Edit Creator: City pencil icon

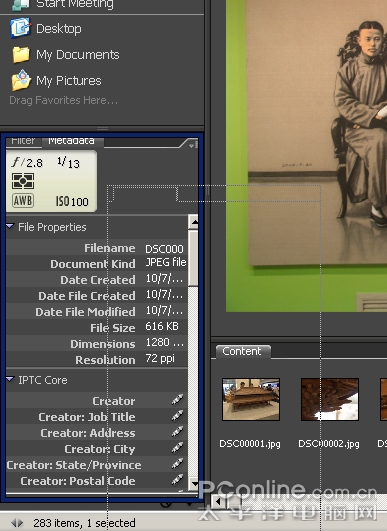(177, 448)
